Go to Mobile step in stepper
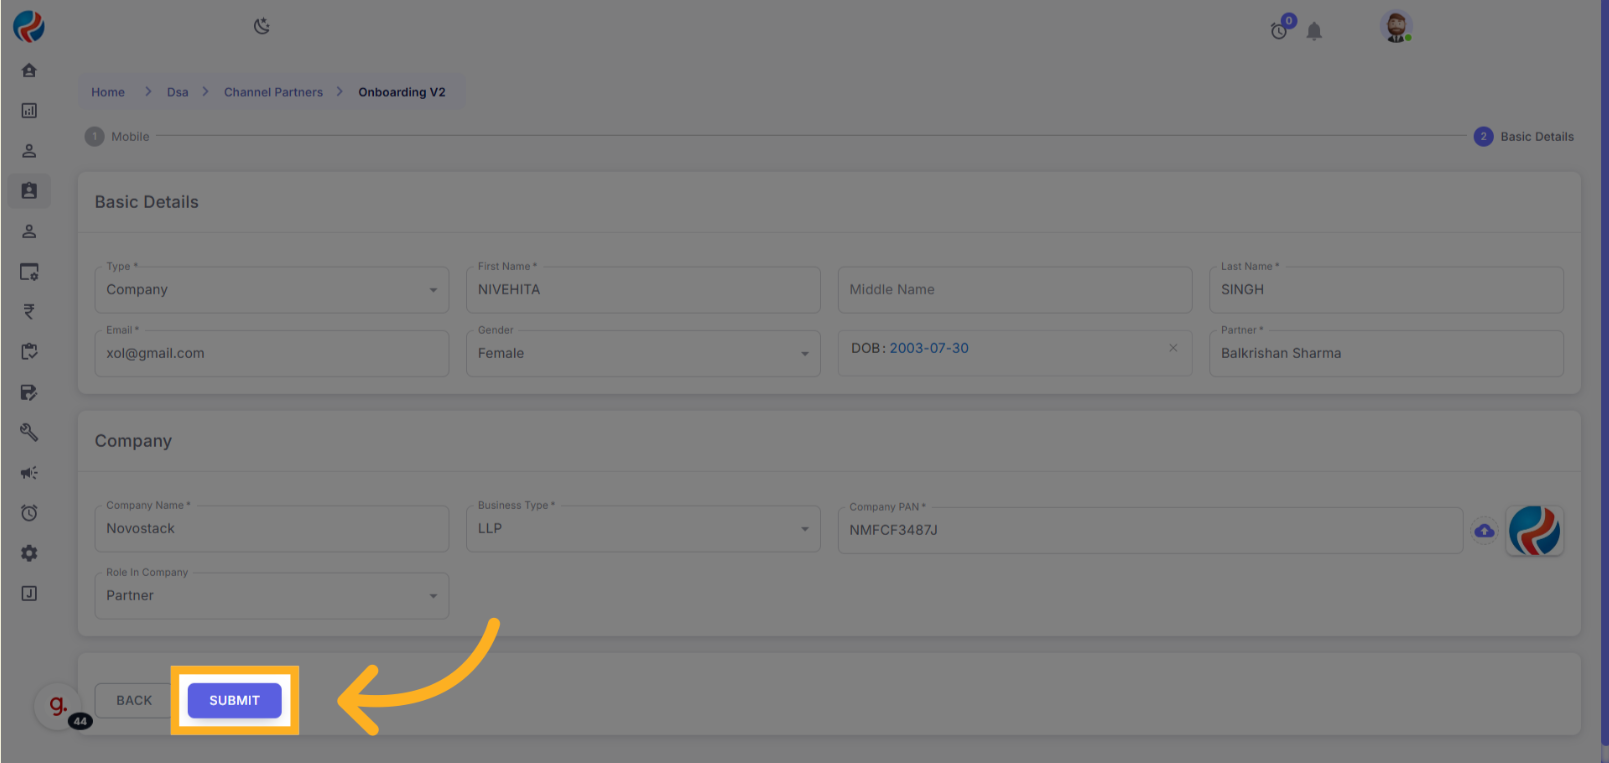 pos(118,137)
